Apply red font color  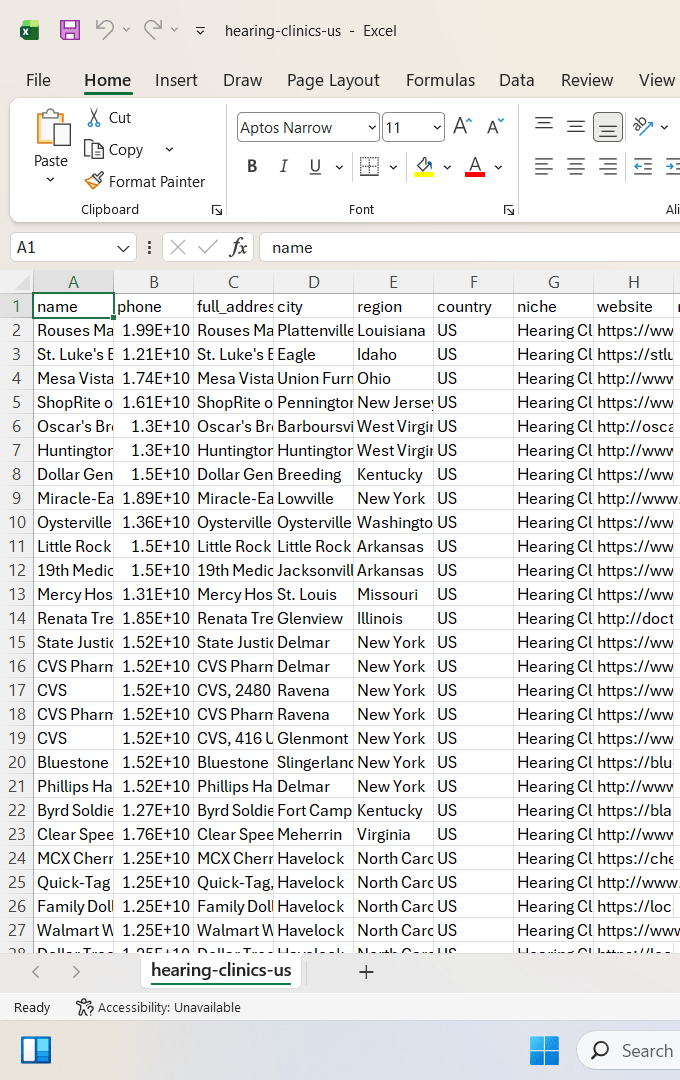coord(475,167)
